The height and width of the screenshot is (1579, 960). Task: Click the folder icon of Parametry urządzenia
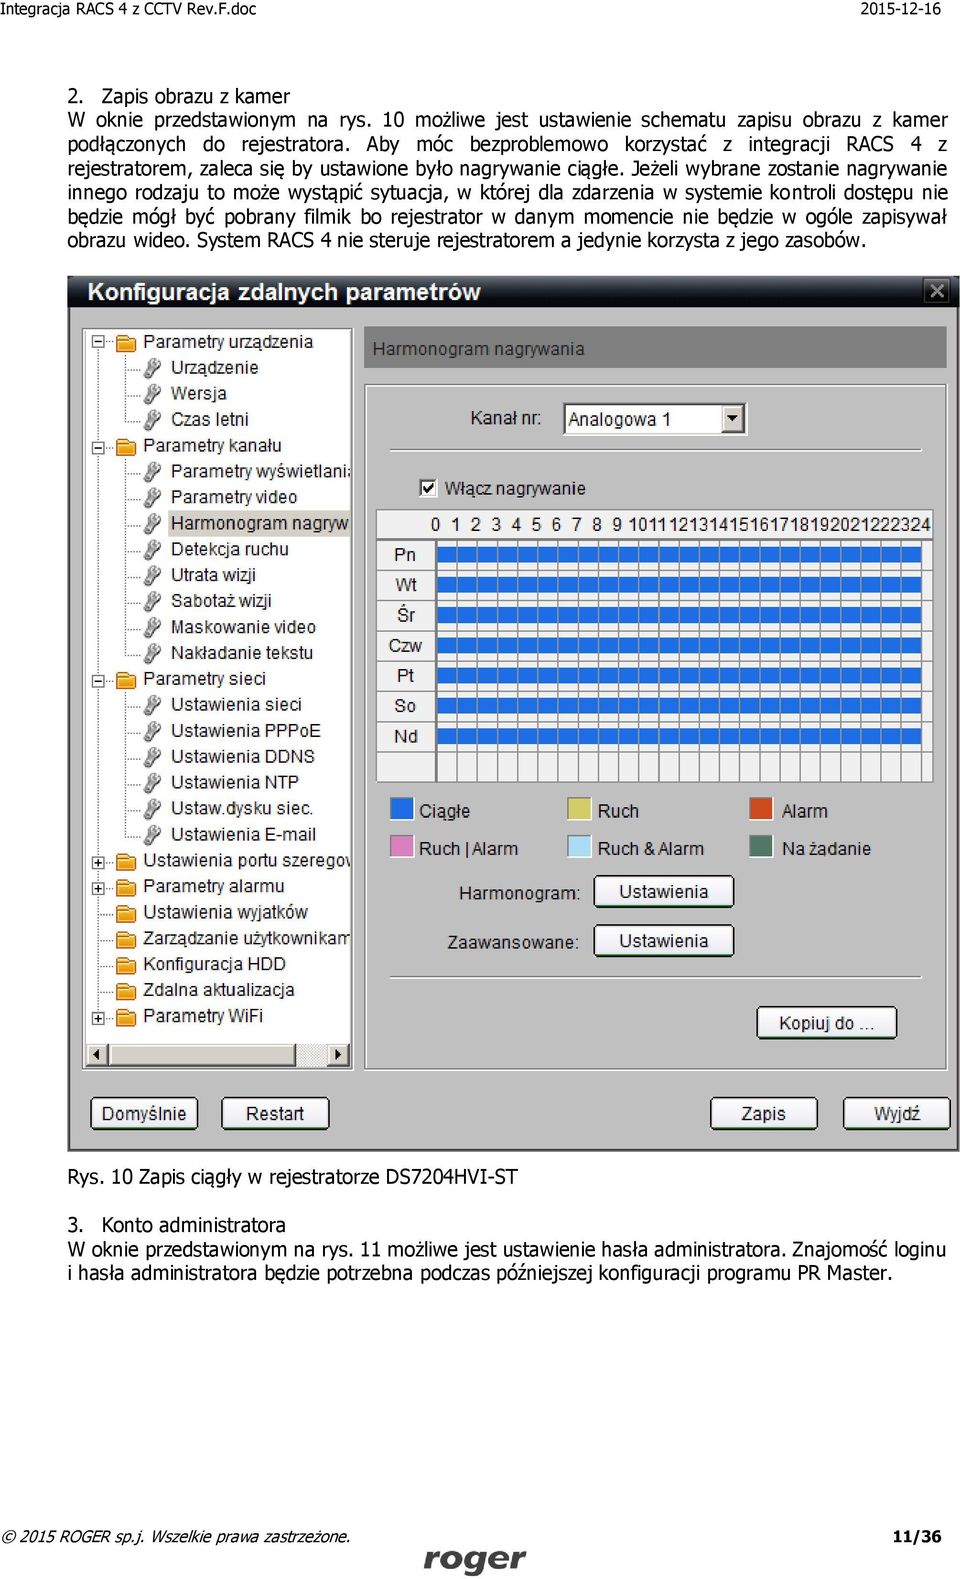tap(126, 342)
